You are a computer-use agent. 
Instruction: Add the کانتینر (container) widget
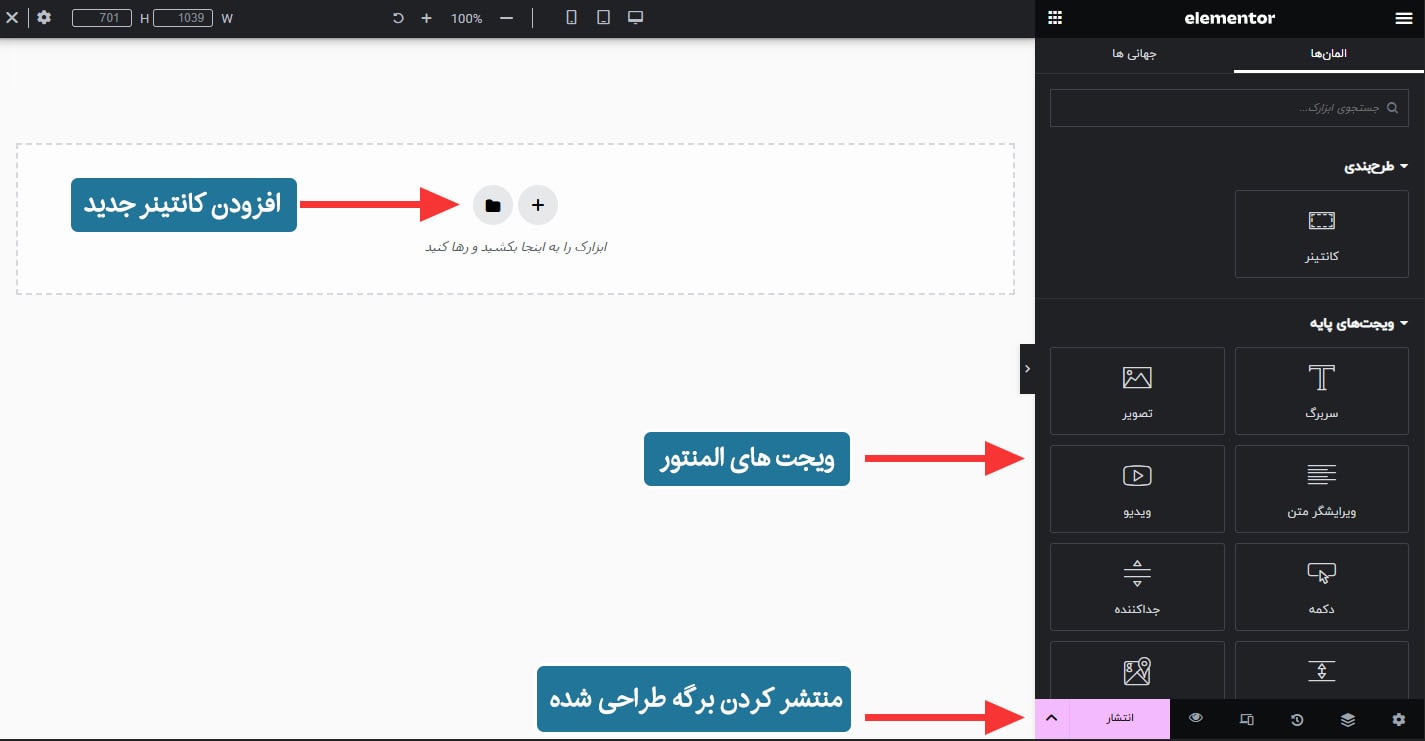[x=1321, y=234]
